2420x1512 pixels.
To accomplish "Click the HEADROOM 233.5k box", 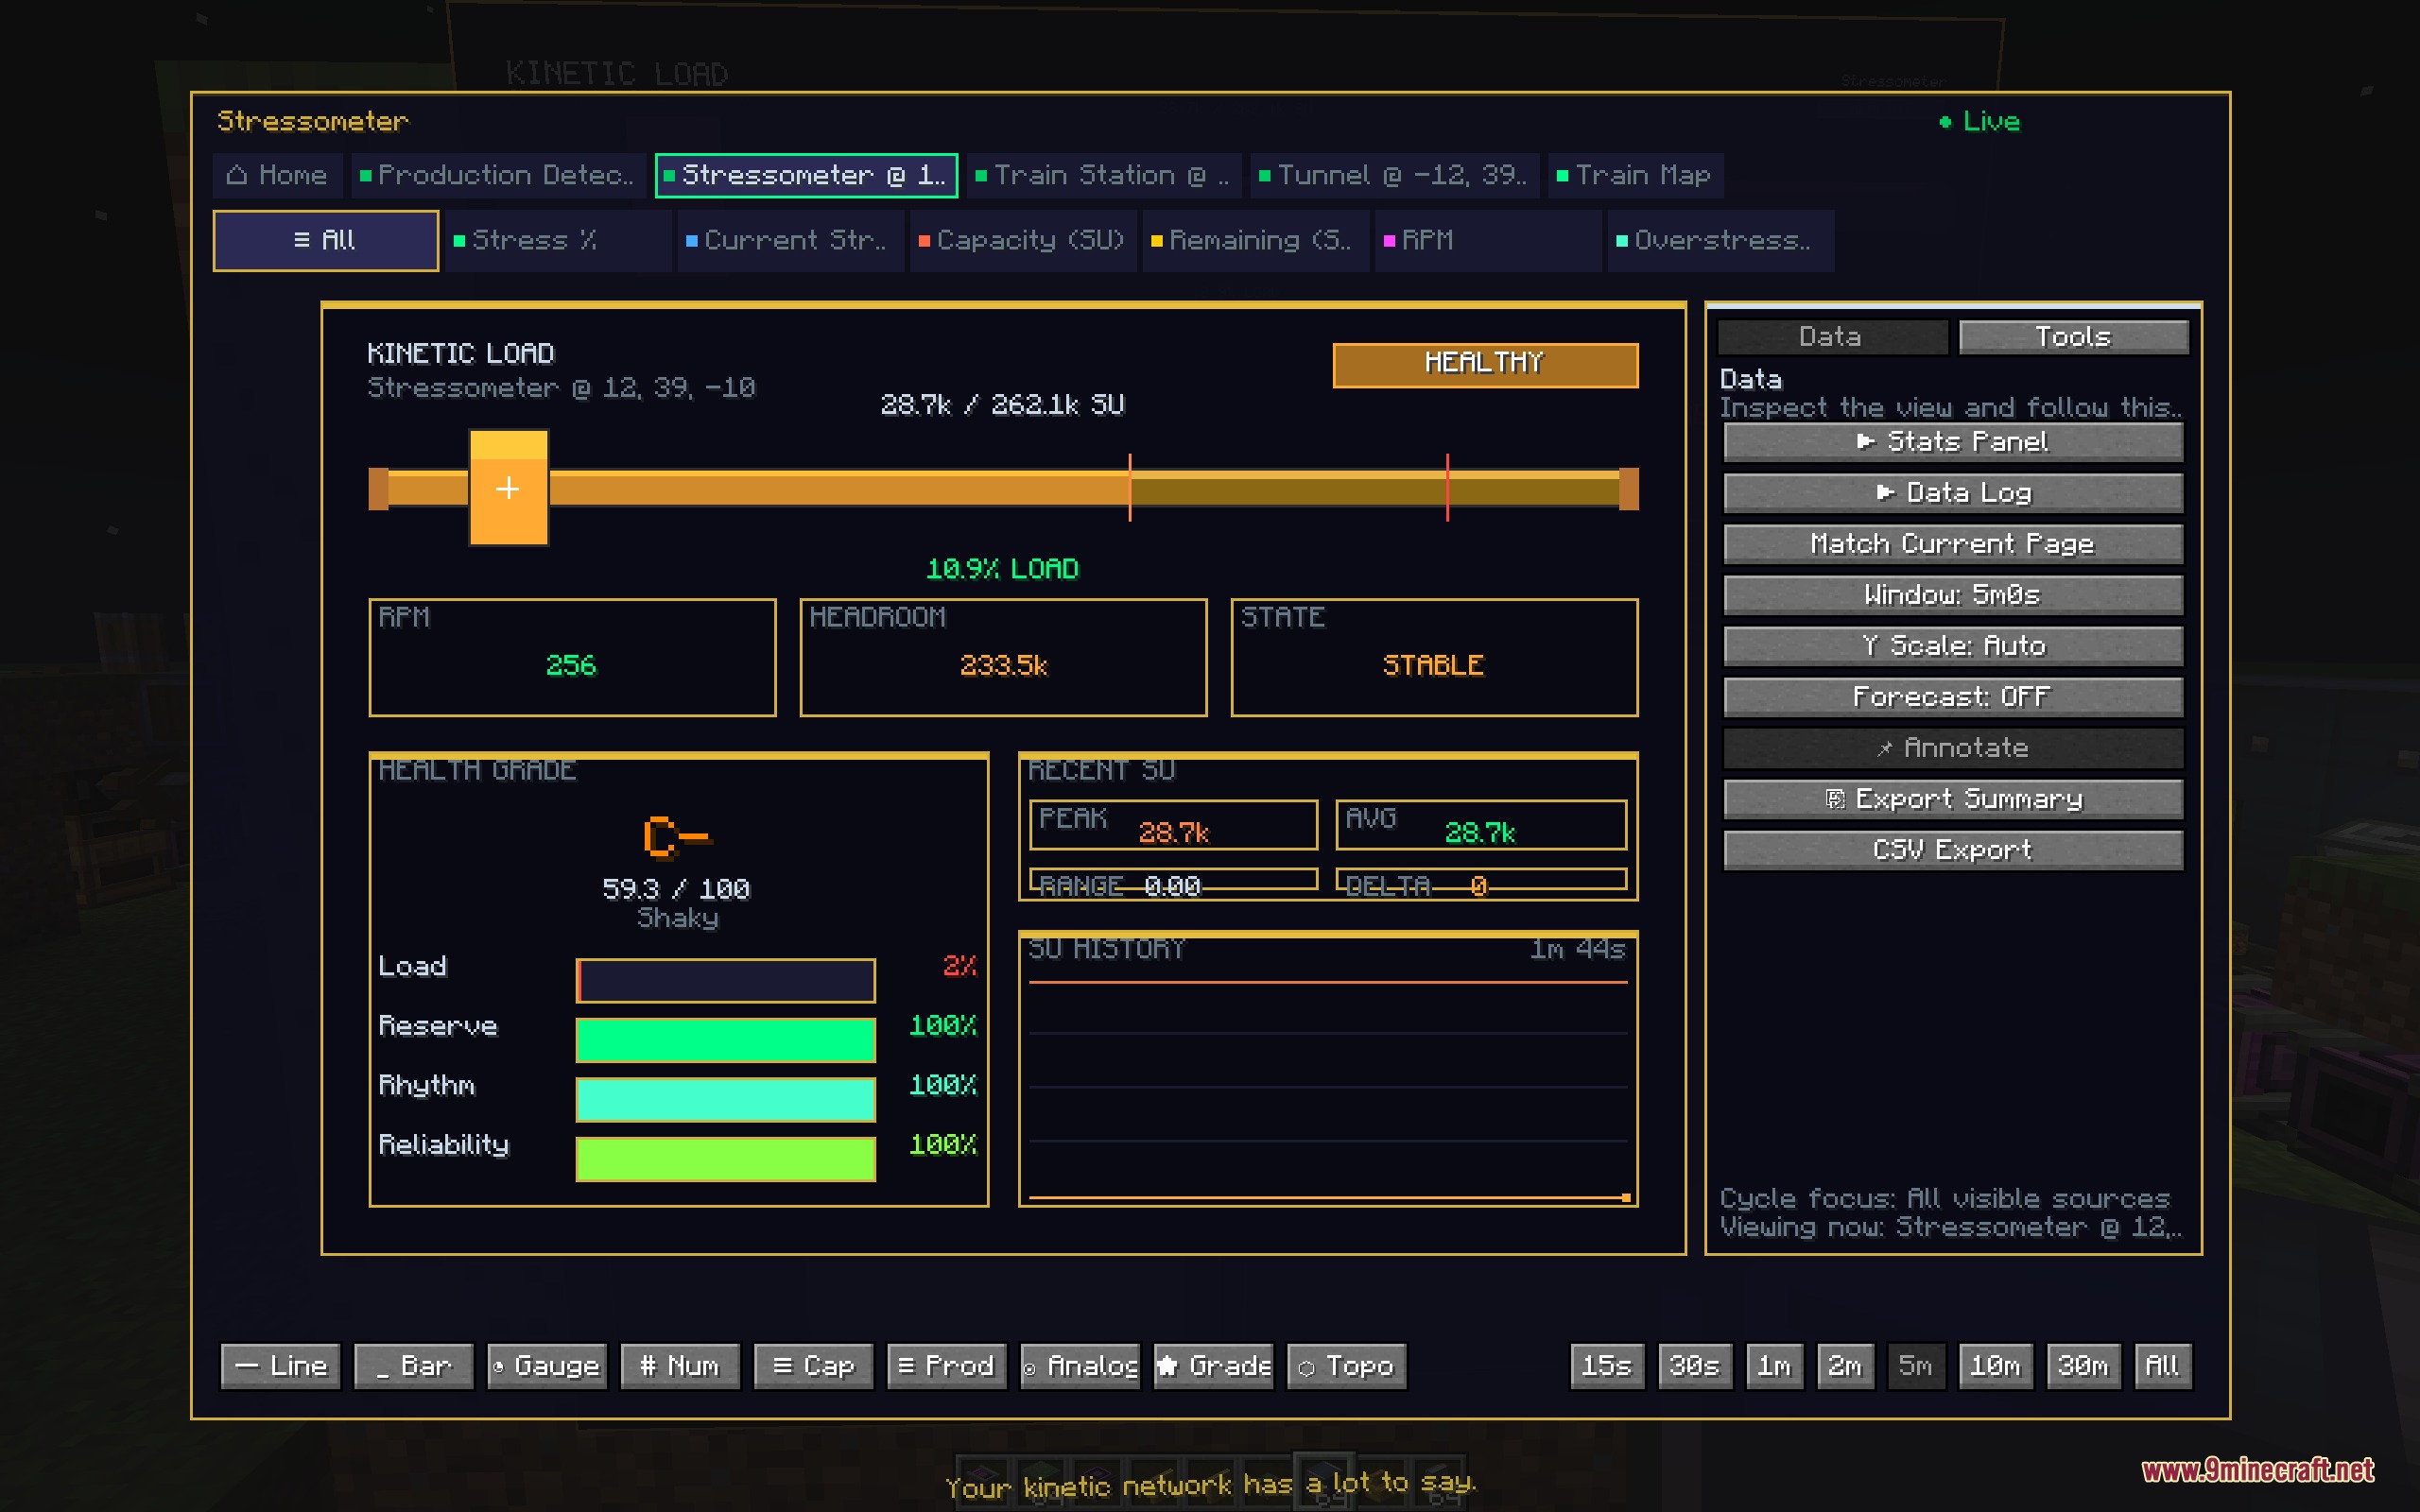I will click(1003, 657).
